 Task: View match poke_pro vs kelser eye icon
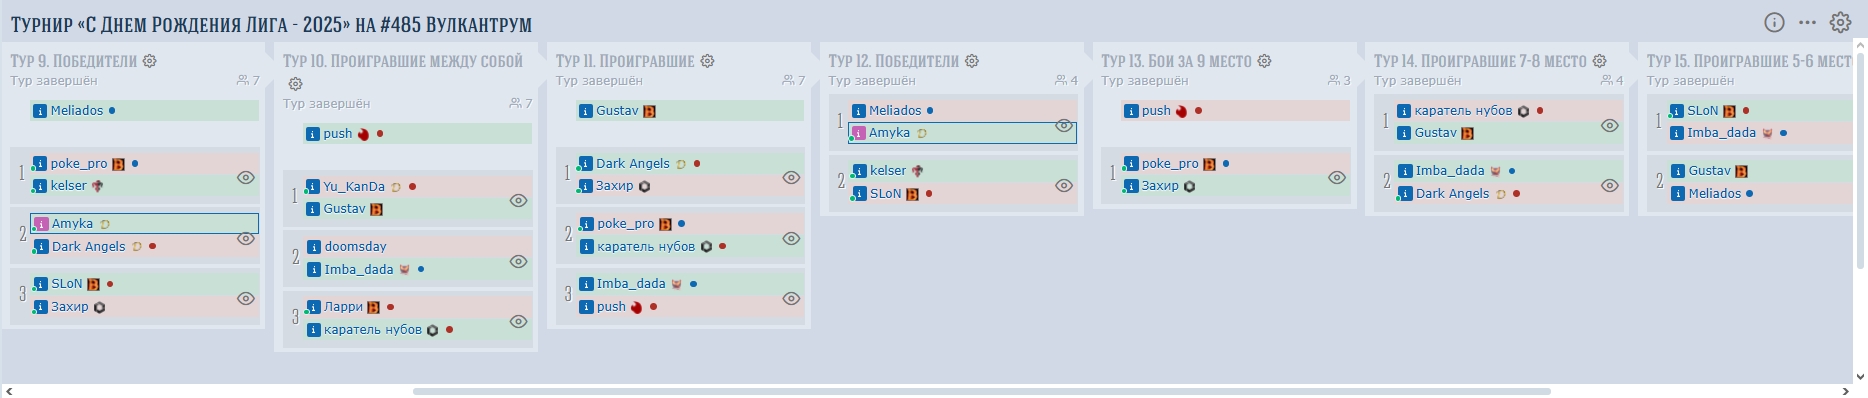(x=245, y=177)
